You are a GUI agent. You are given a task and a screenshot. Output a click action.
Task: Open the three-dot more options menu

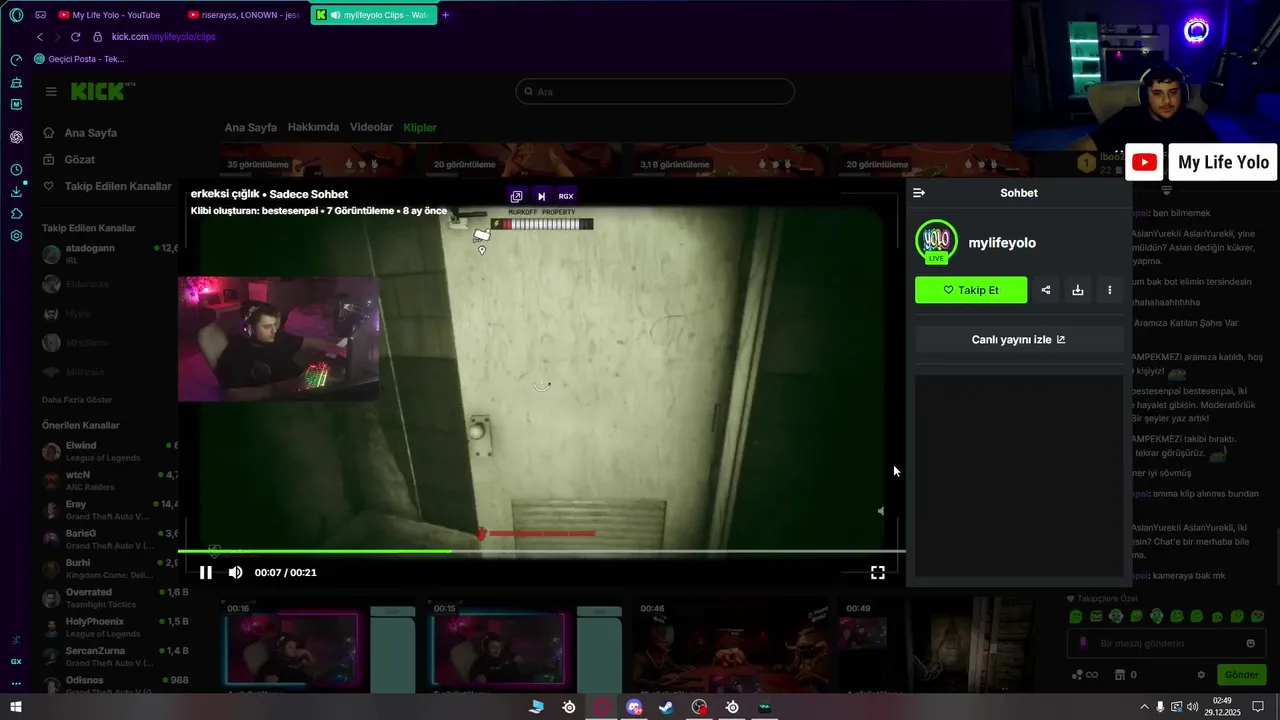point(1110,290)
